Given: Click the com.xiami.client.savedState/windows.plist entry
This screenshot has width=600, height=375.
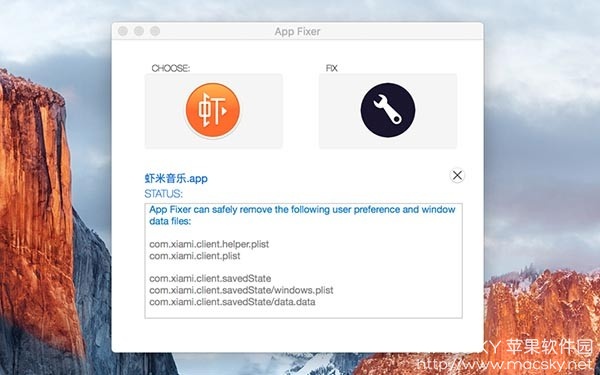Looking at the screenshot, I should pyautogui.click(x=241, y=290).
